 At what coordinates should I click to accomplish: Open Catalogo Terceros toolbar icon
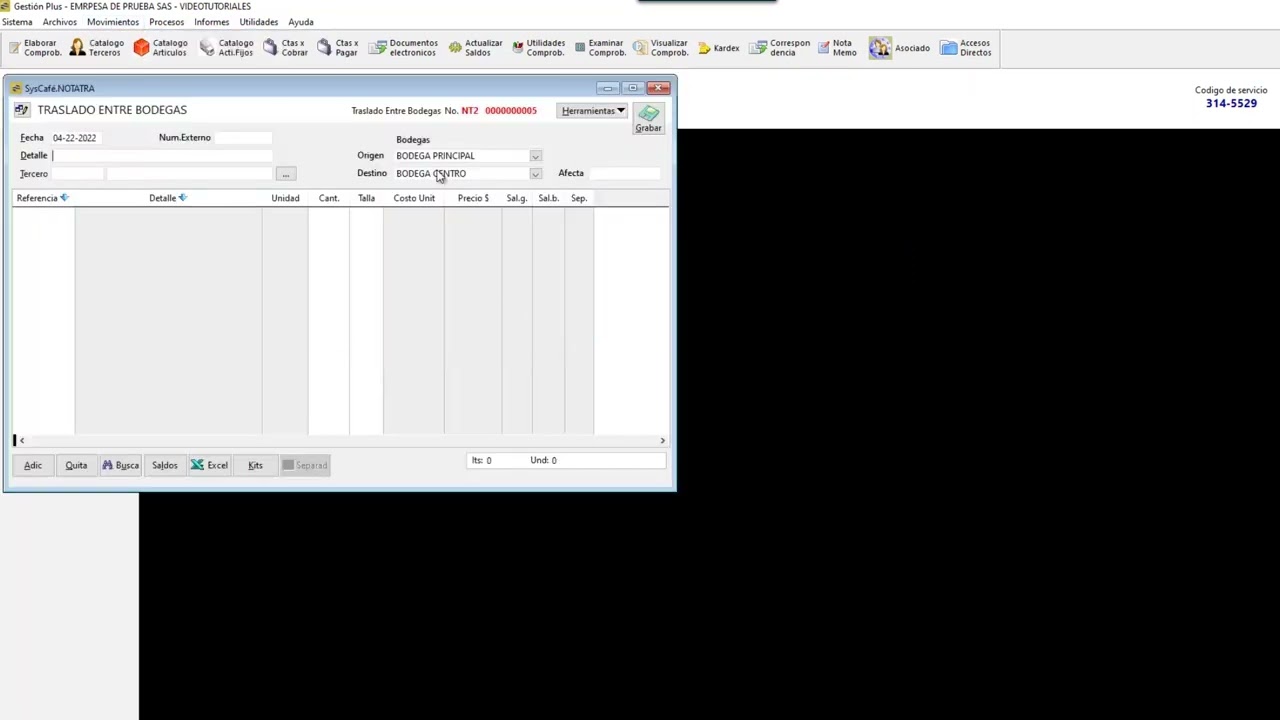pyautogui.click(x=97, y=48)
